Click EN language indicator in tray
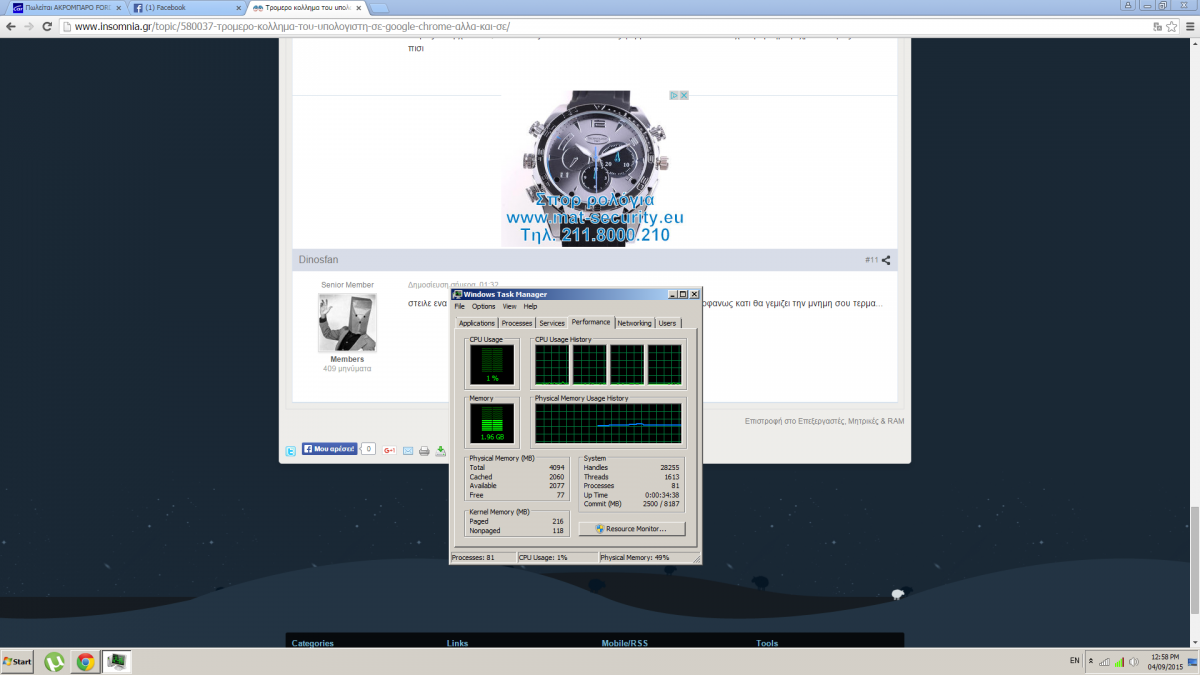Screen dimensions: 1200x675 click(x=1075, y=661)
